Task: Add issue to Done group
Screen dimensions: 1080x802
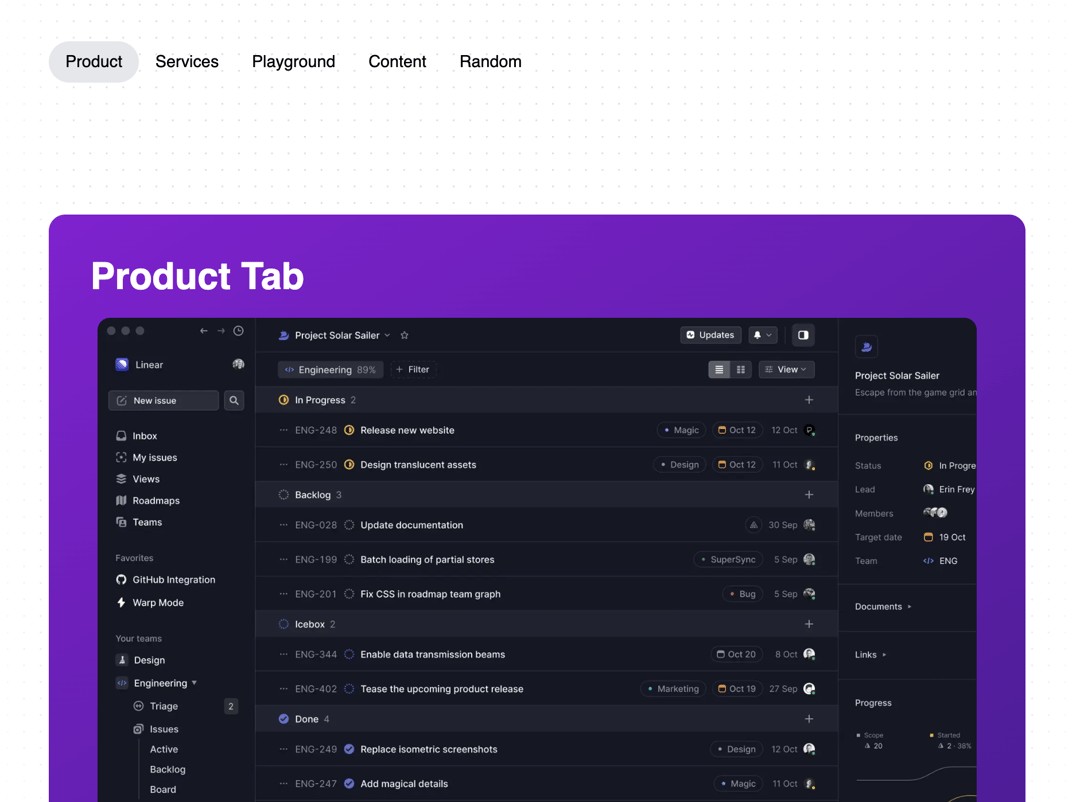Action: [x=809, y=719]
